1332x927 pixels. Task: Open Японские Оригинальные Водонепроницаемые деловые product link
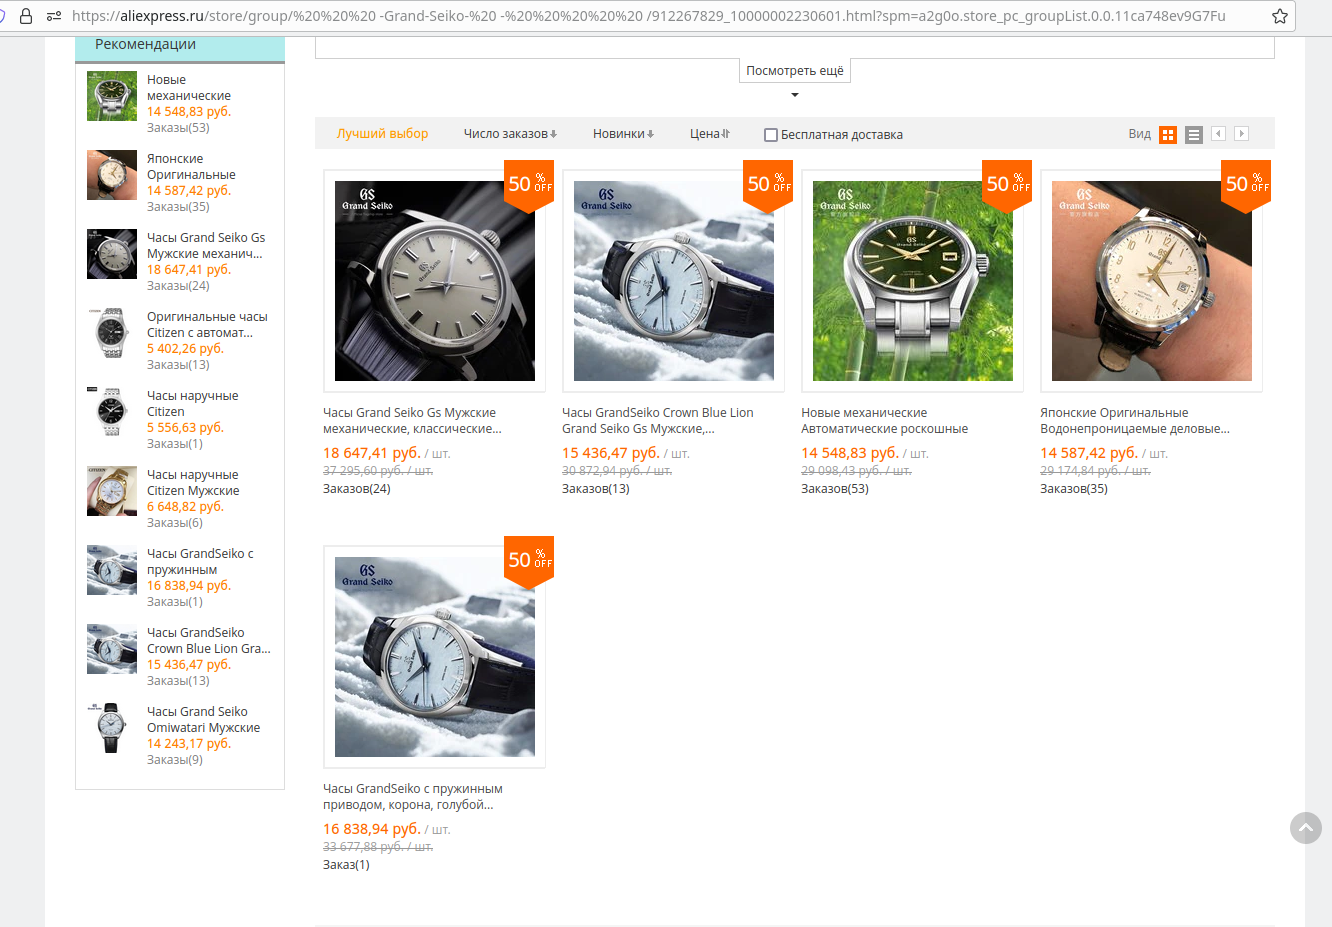[1135, 421]
